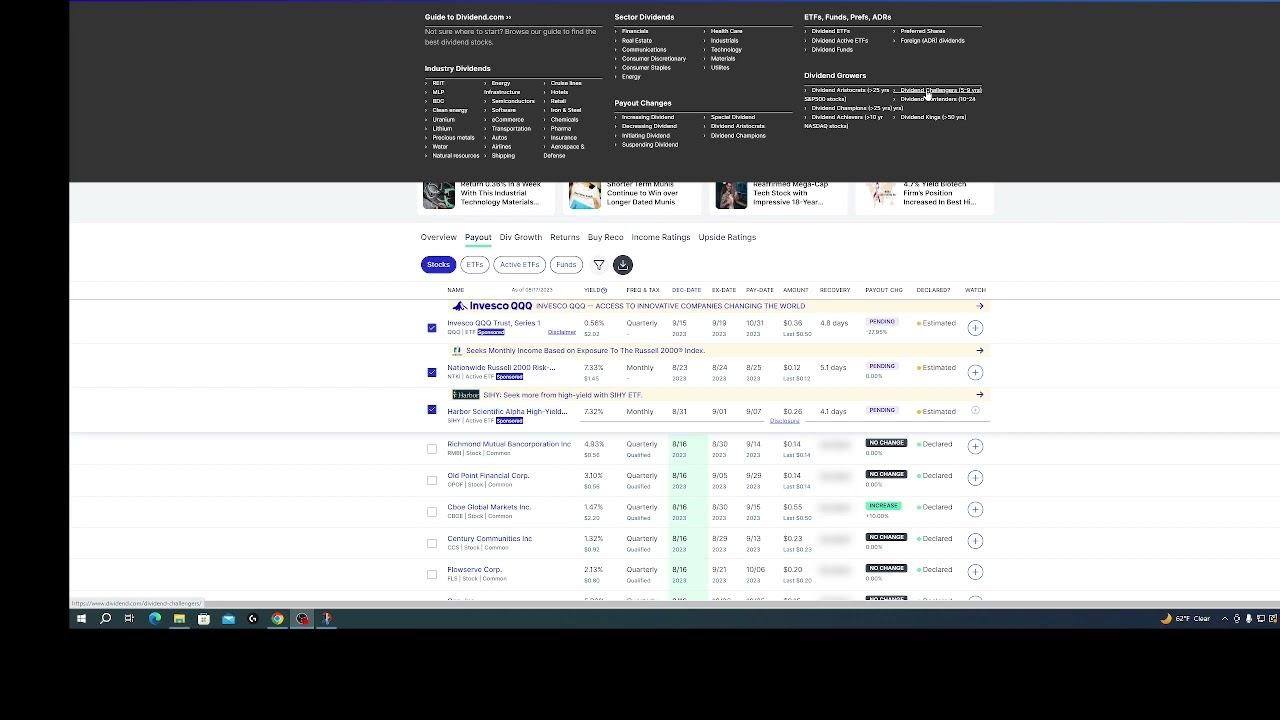
Task: Open Guide to Dividend.com link
Action: pyautogui.click(x=467, y=17)
